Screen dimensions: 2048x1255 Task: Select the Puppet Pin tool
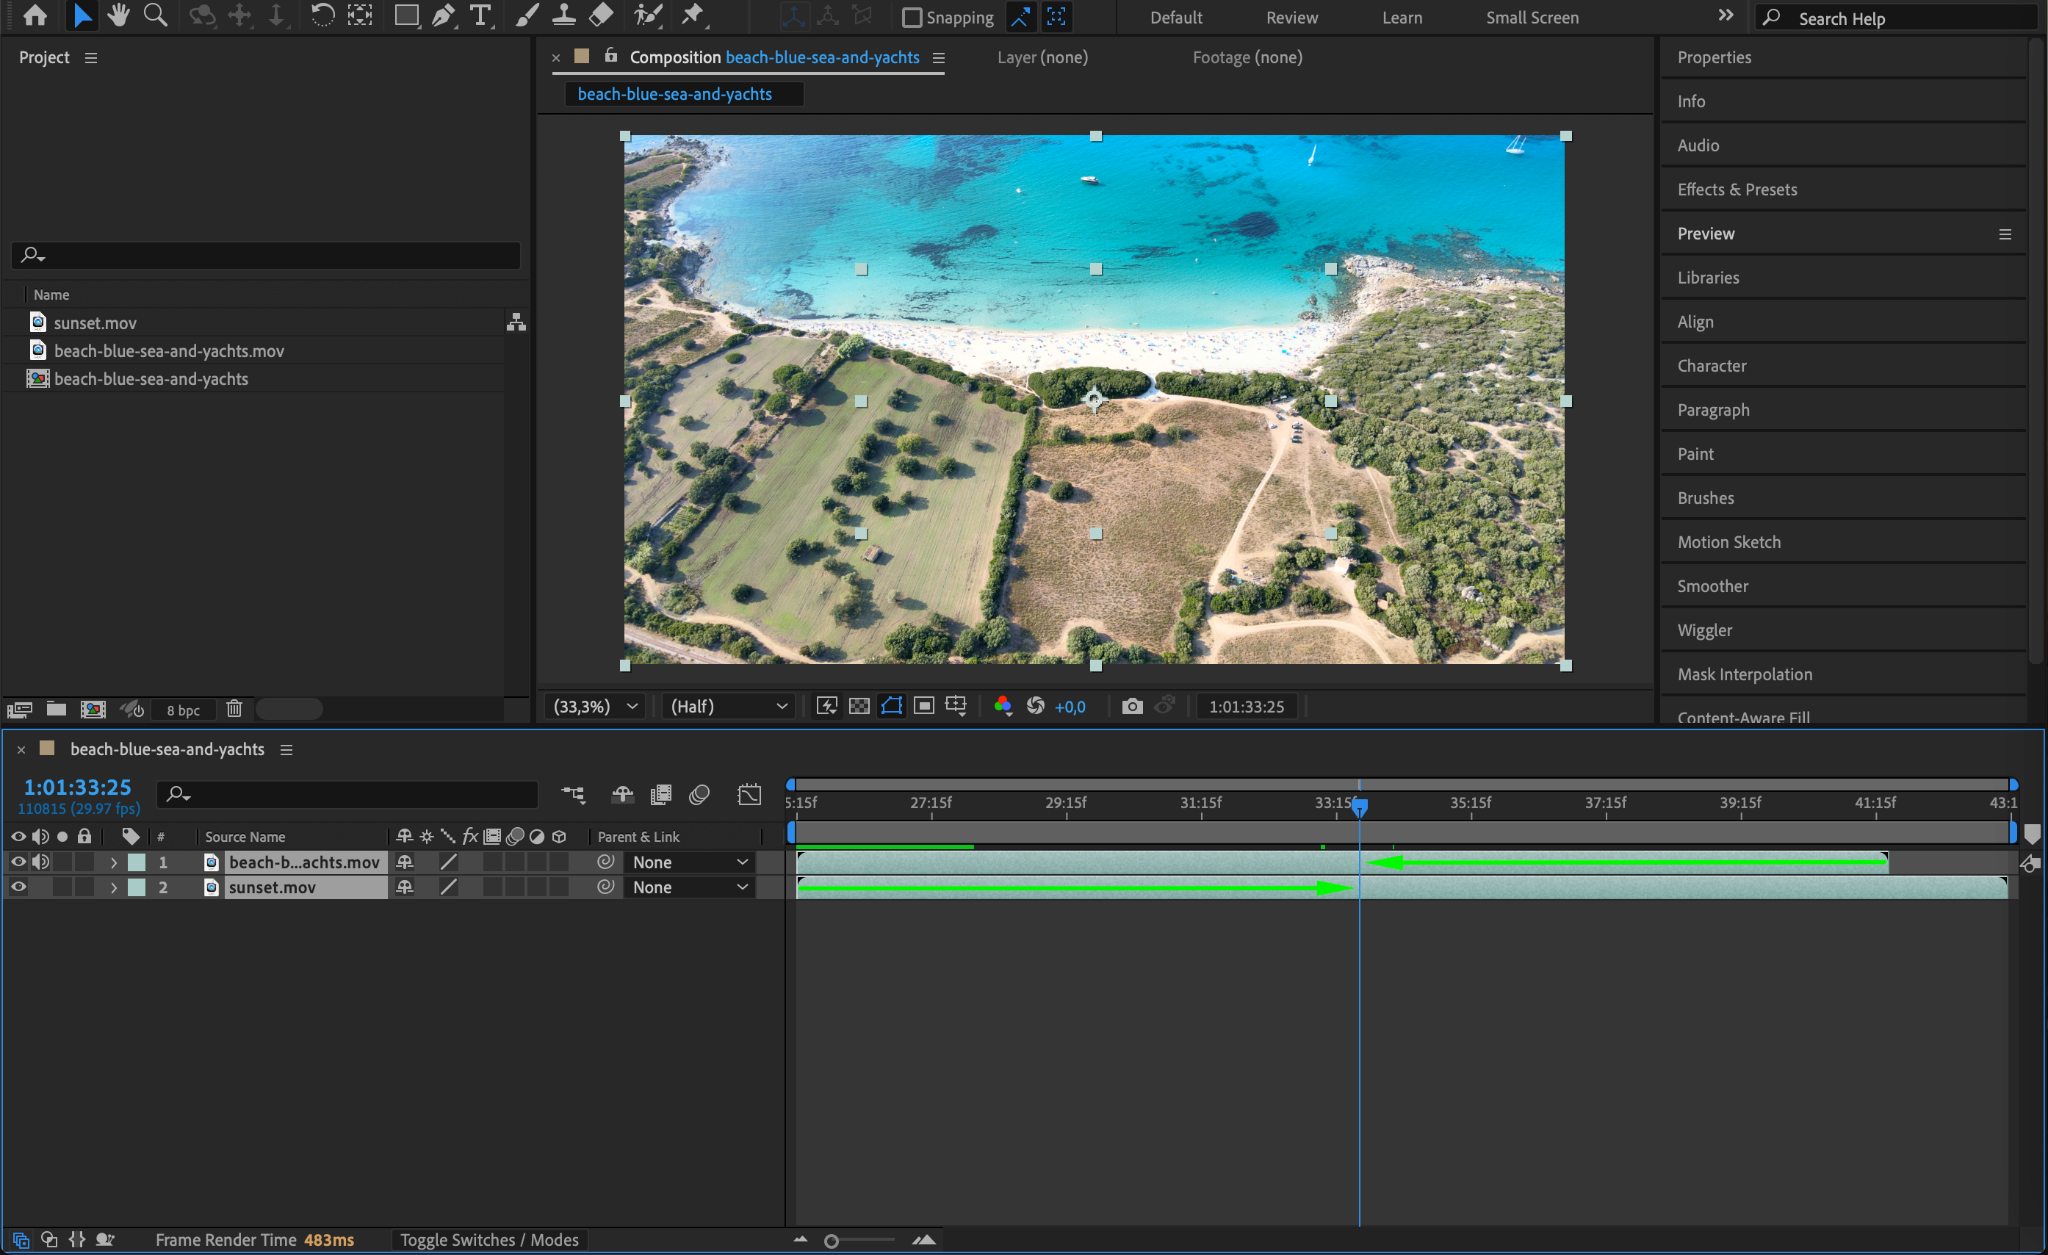pos(692,15)
